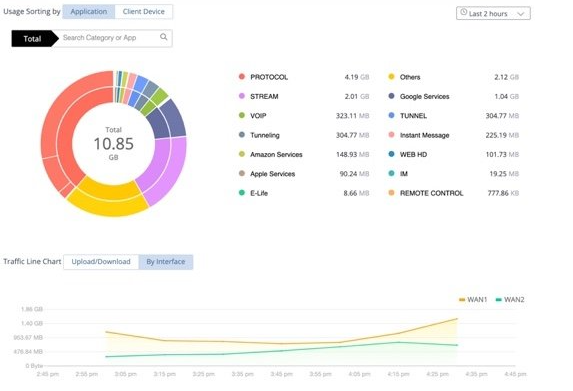Select the PROTOCOL legend label

269,77
